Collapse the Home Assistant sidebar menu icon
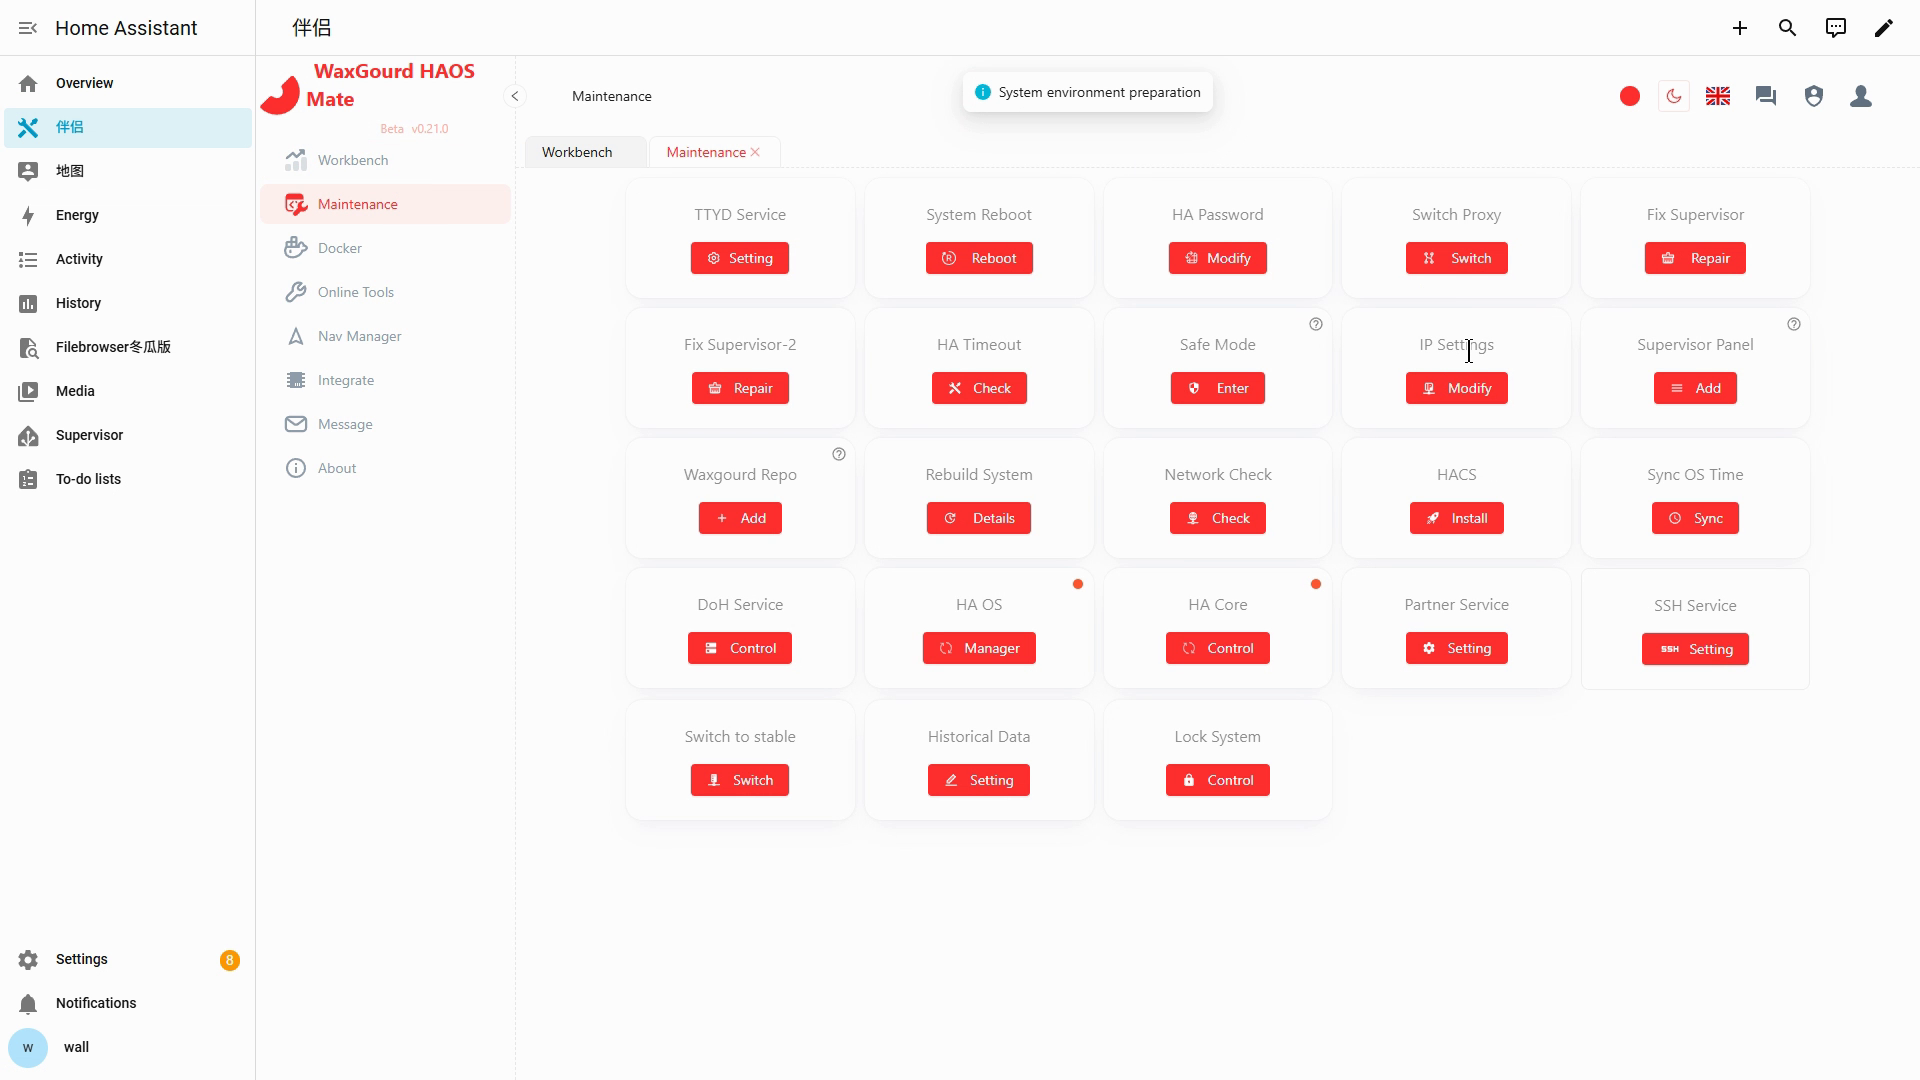 [28, 28]
